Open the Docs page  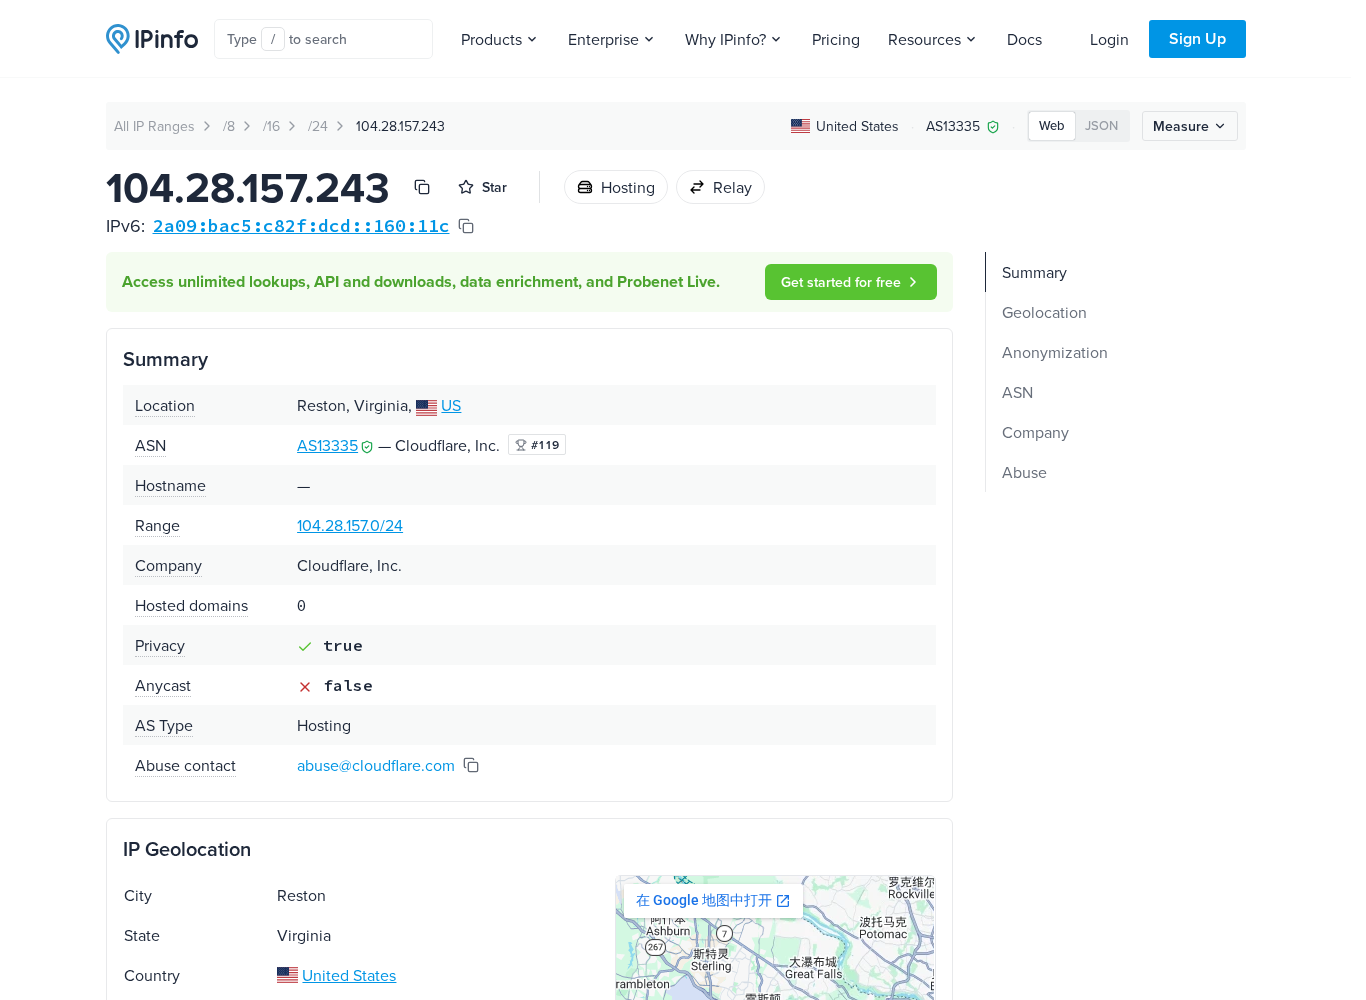coord(1025,39)
